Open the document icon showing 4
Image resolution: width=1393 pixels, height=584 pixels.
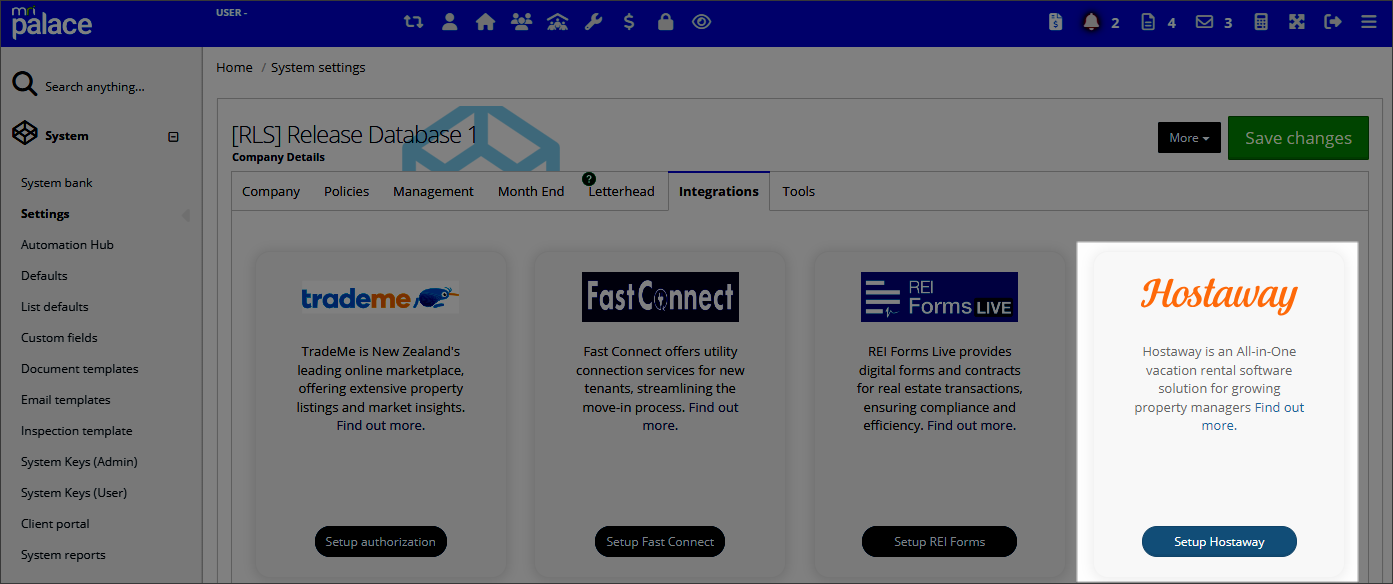pos(1148,21)
